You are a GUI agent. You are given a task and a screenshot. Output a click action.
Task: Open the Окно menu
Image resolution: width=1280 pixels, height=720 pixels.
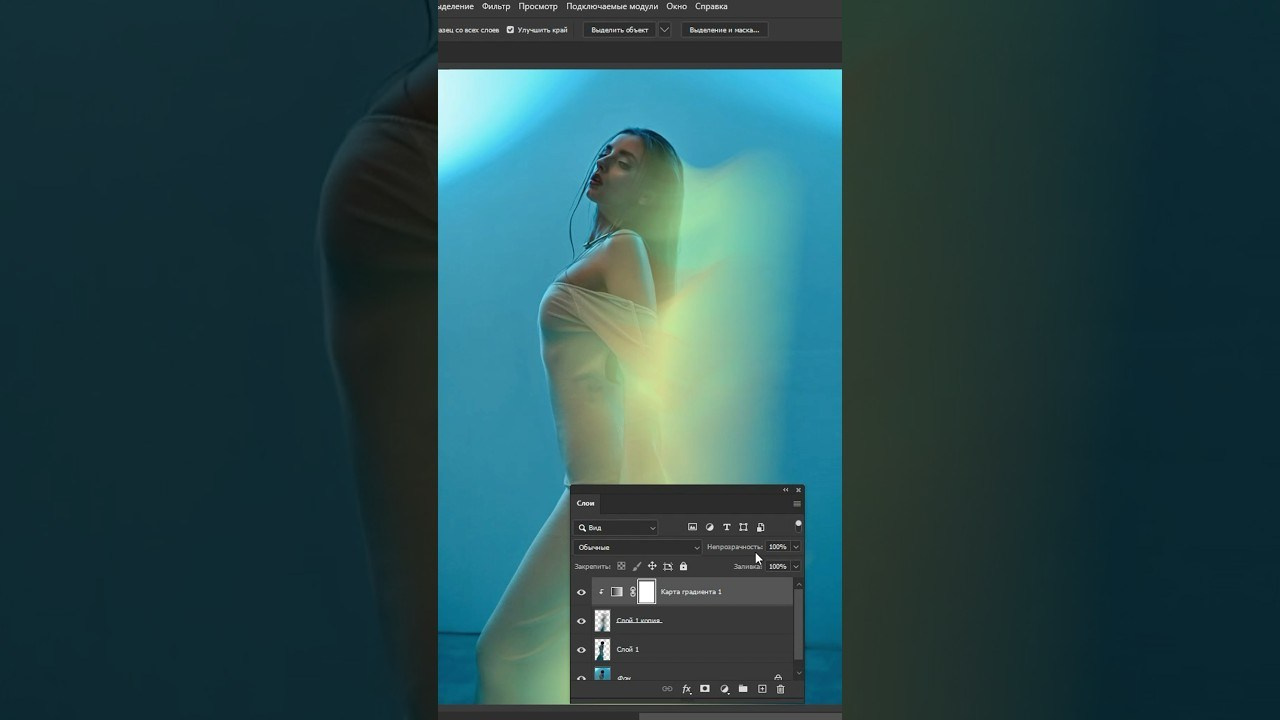click(676, 6)
